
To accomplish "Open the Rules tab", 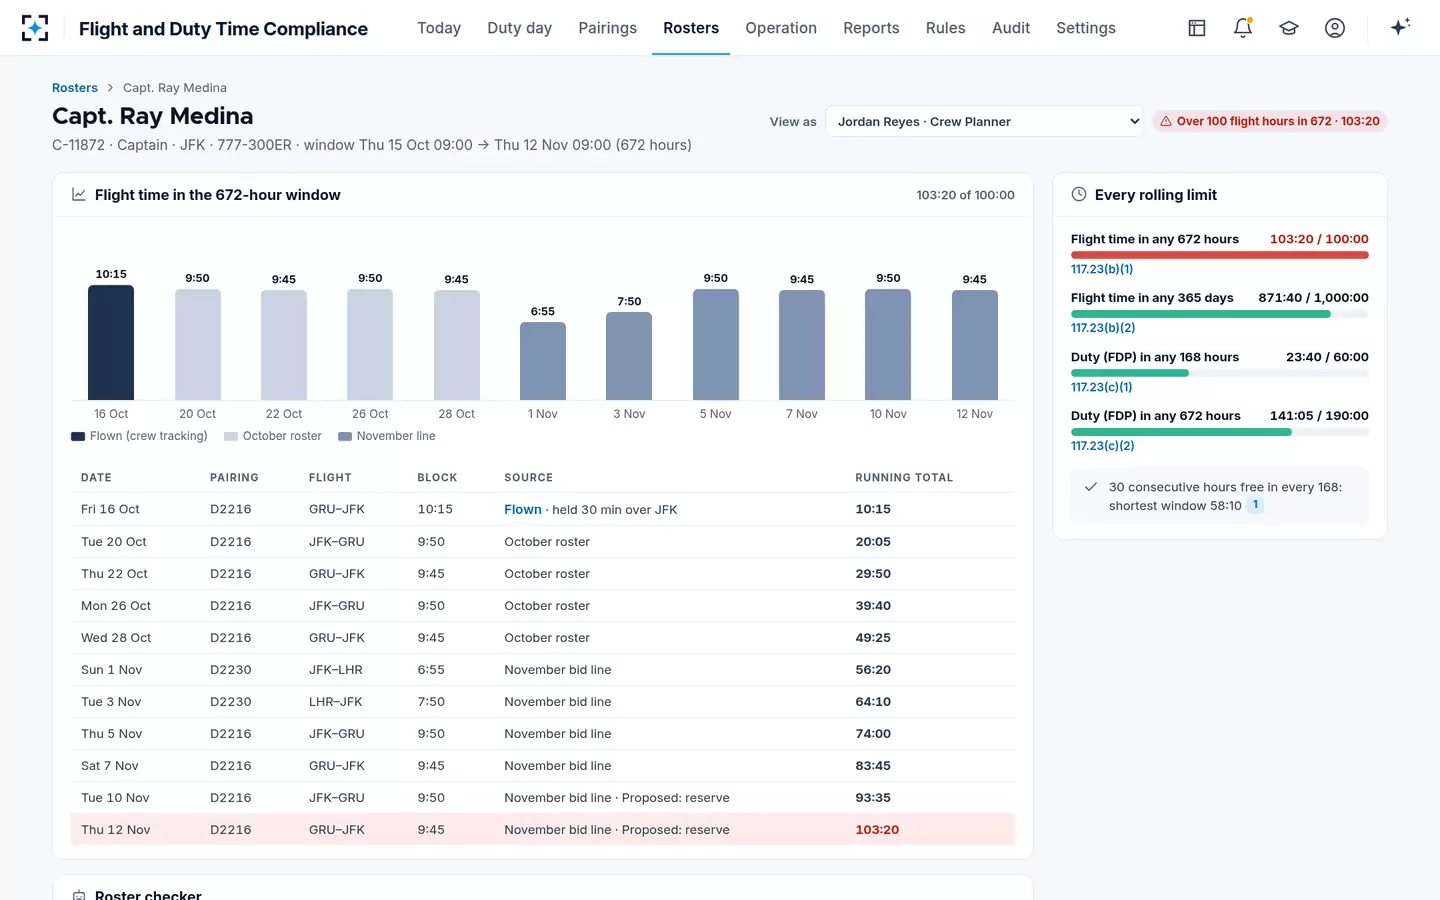I will [946, 28].
